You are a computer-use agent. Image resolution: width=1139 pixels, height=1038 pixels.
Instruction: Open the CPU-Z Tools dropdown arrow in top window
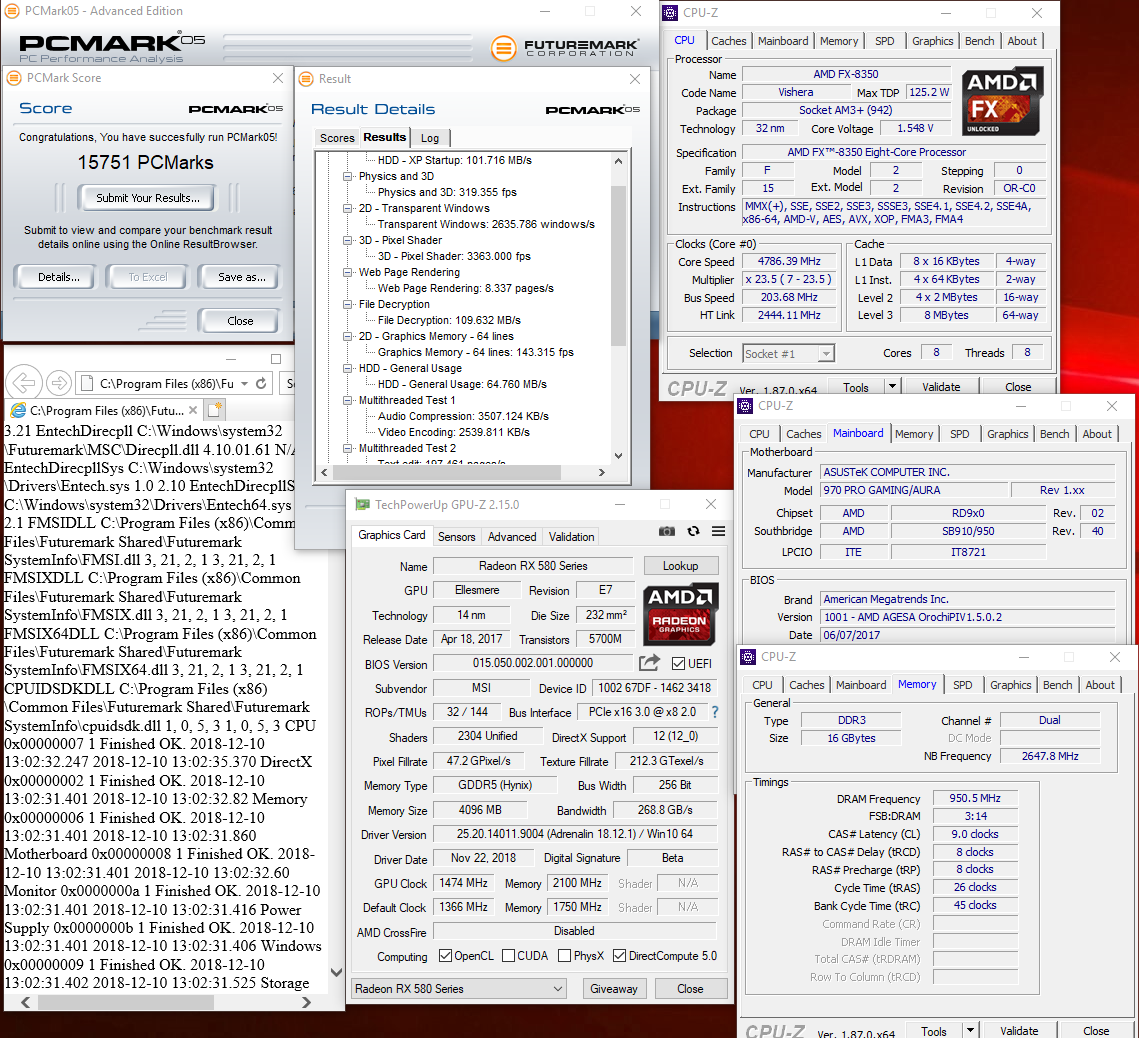(x=892, y=386)
